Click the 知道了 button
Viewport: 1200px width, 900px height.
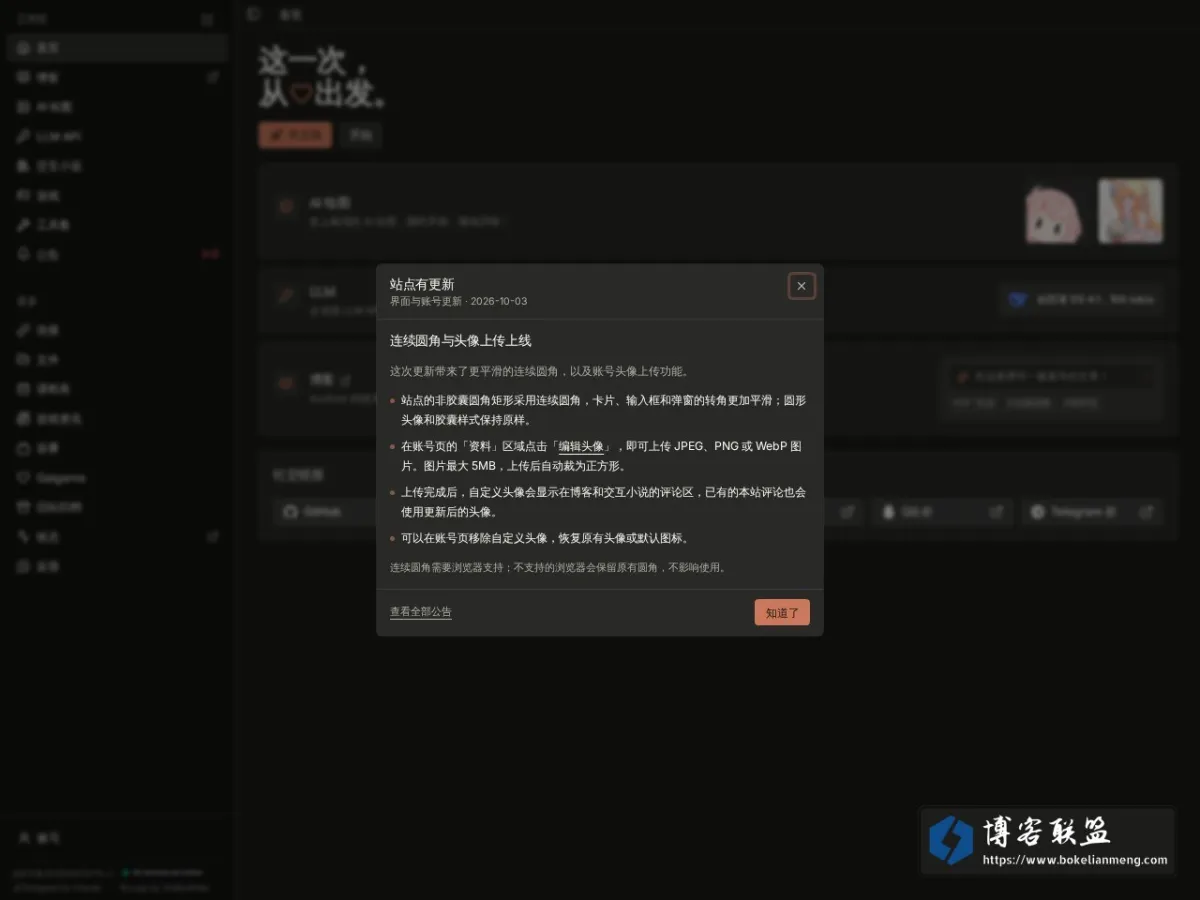pyautogui.click(x=782, y=613)
